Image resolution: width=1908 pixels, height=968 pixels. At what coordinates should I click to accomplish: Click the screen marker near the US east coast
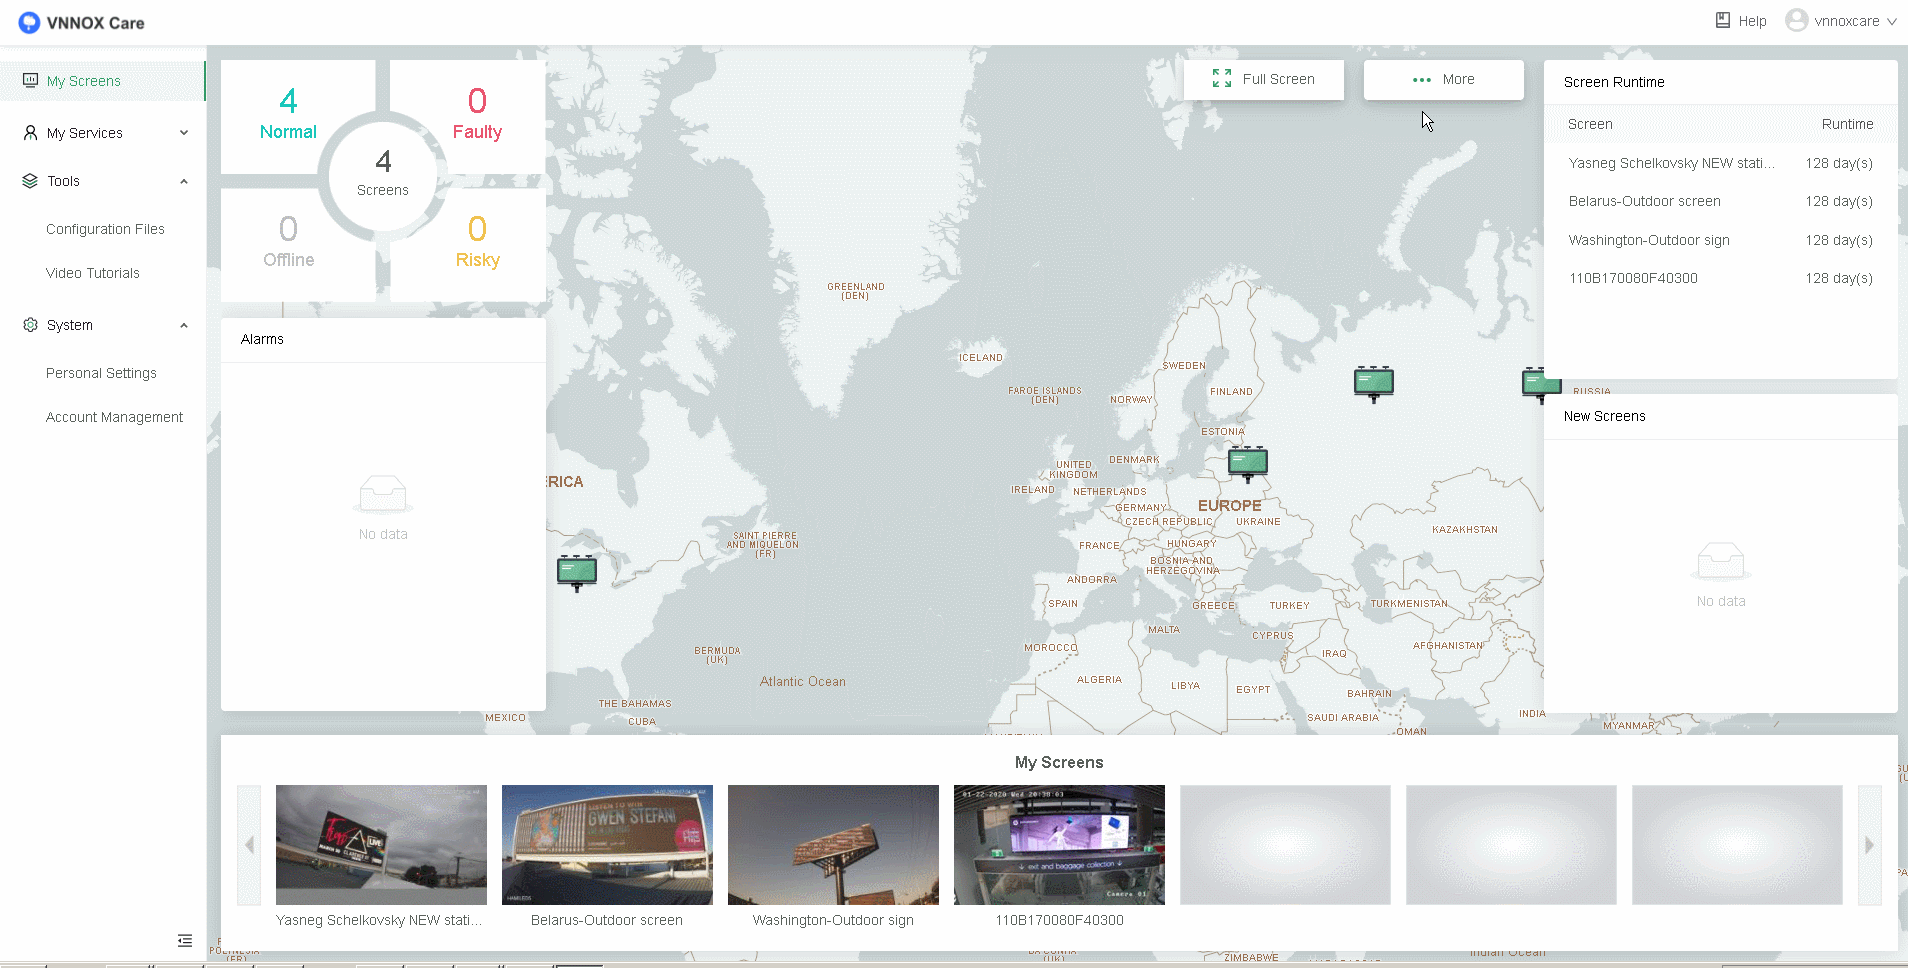pyautogui.click(x=577, y=571)
